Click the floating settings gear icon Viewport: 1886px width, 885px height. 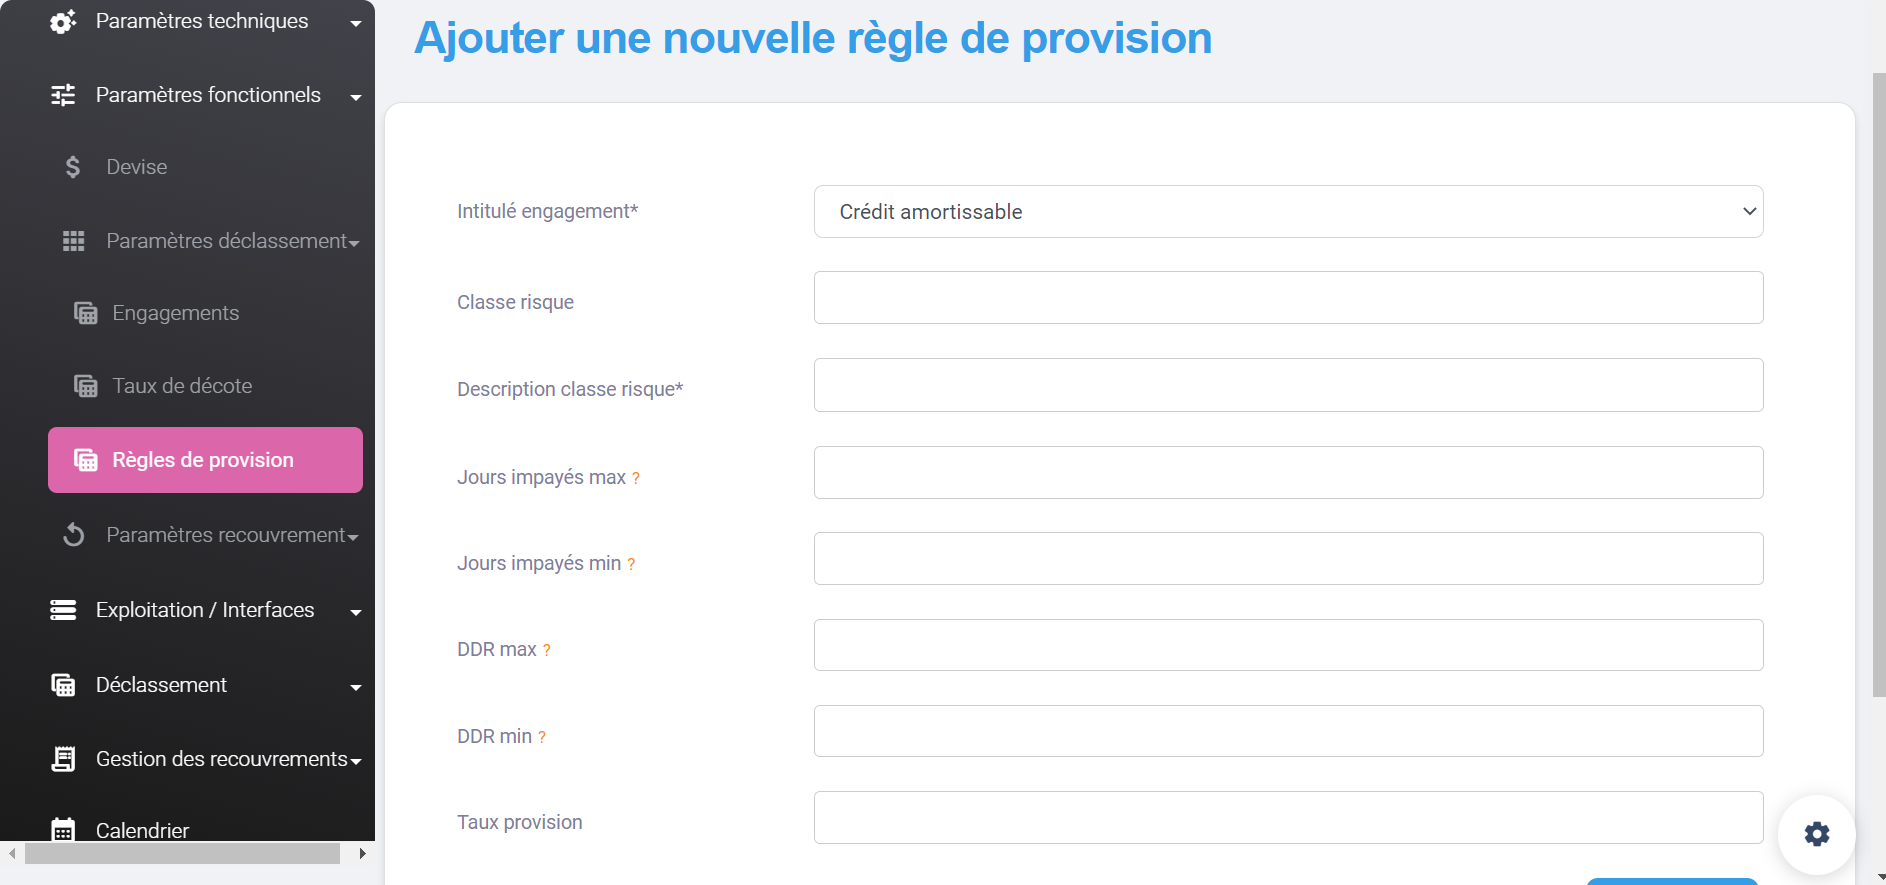(1816, 834)
